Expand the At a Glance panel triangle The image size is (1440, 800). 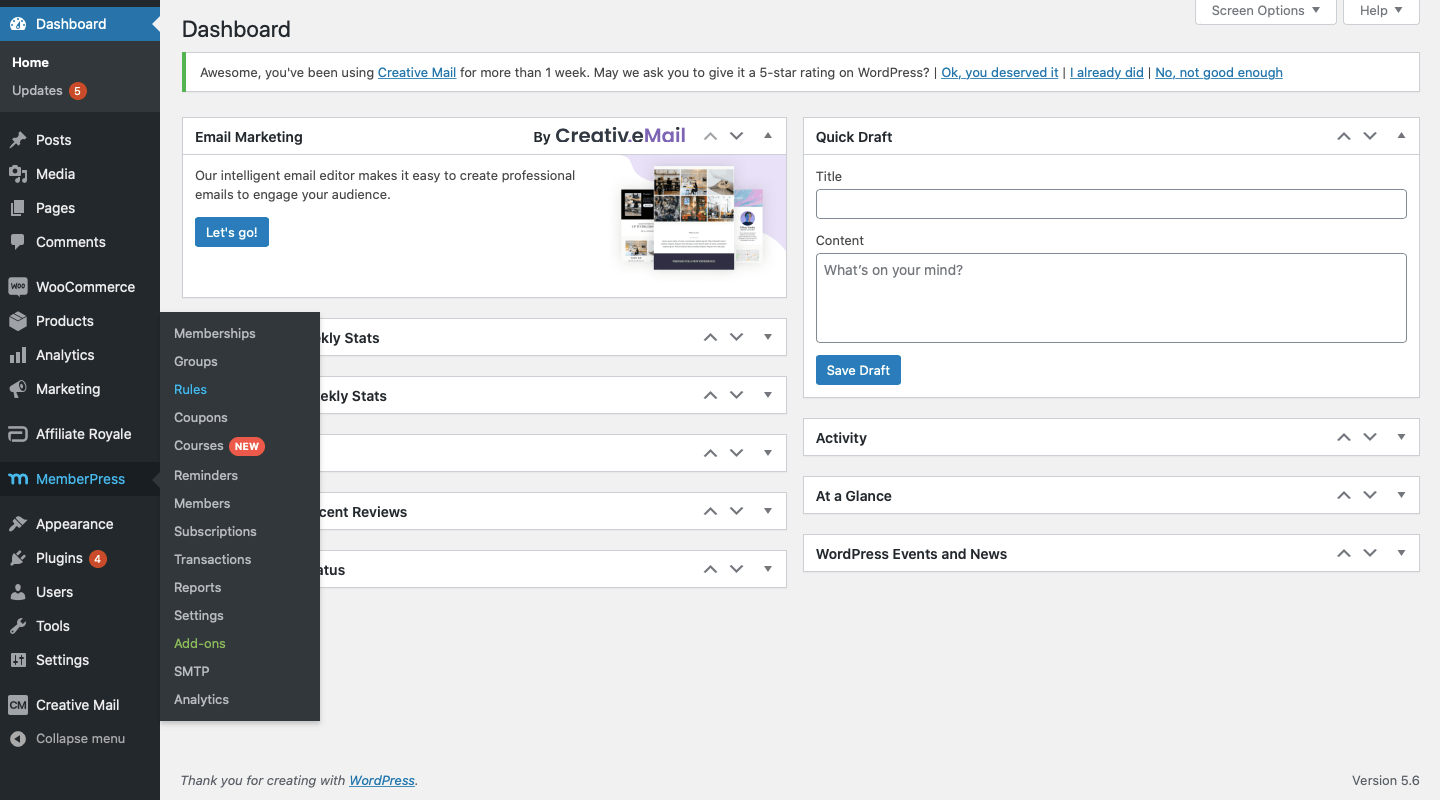point(1401,496)
